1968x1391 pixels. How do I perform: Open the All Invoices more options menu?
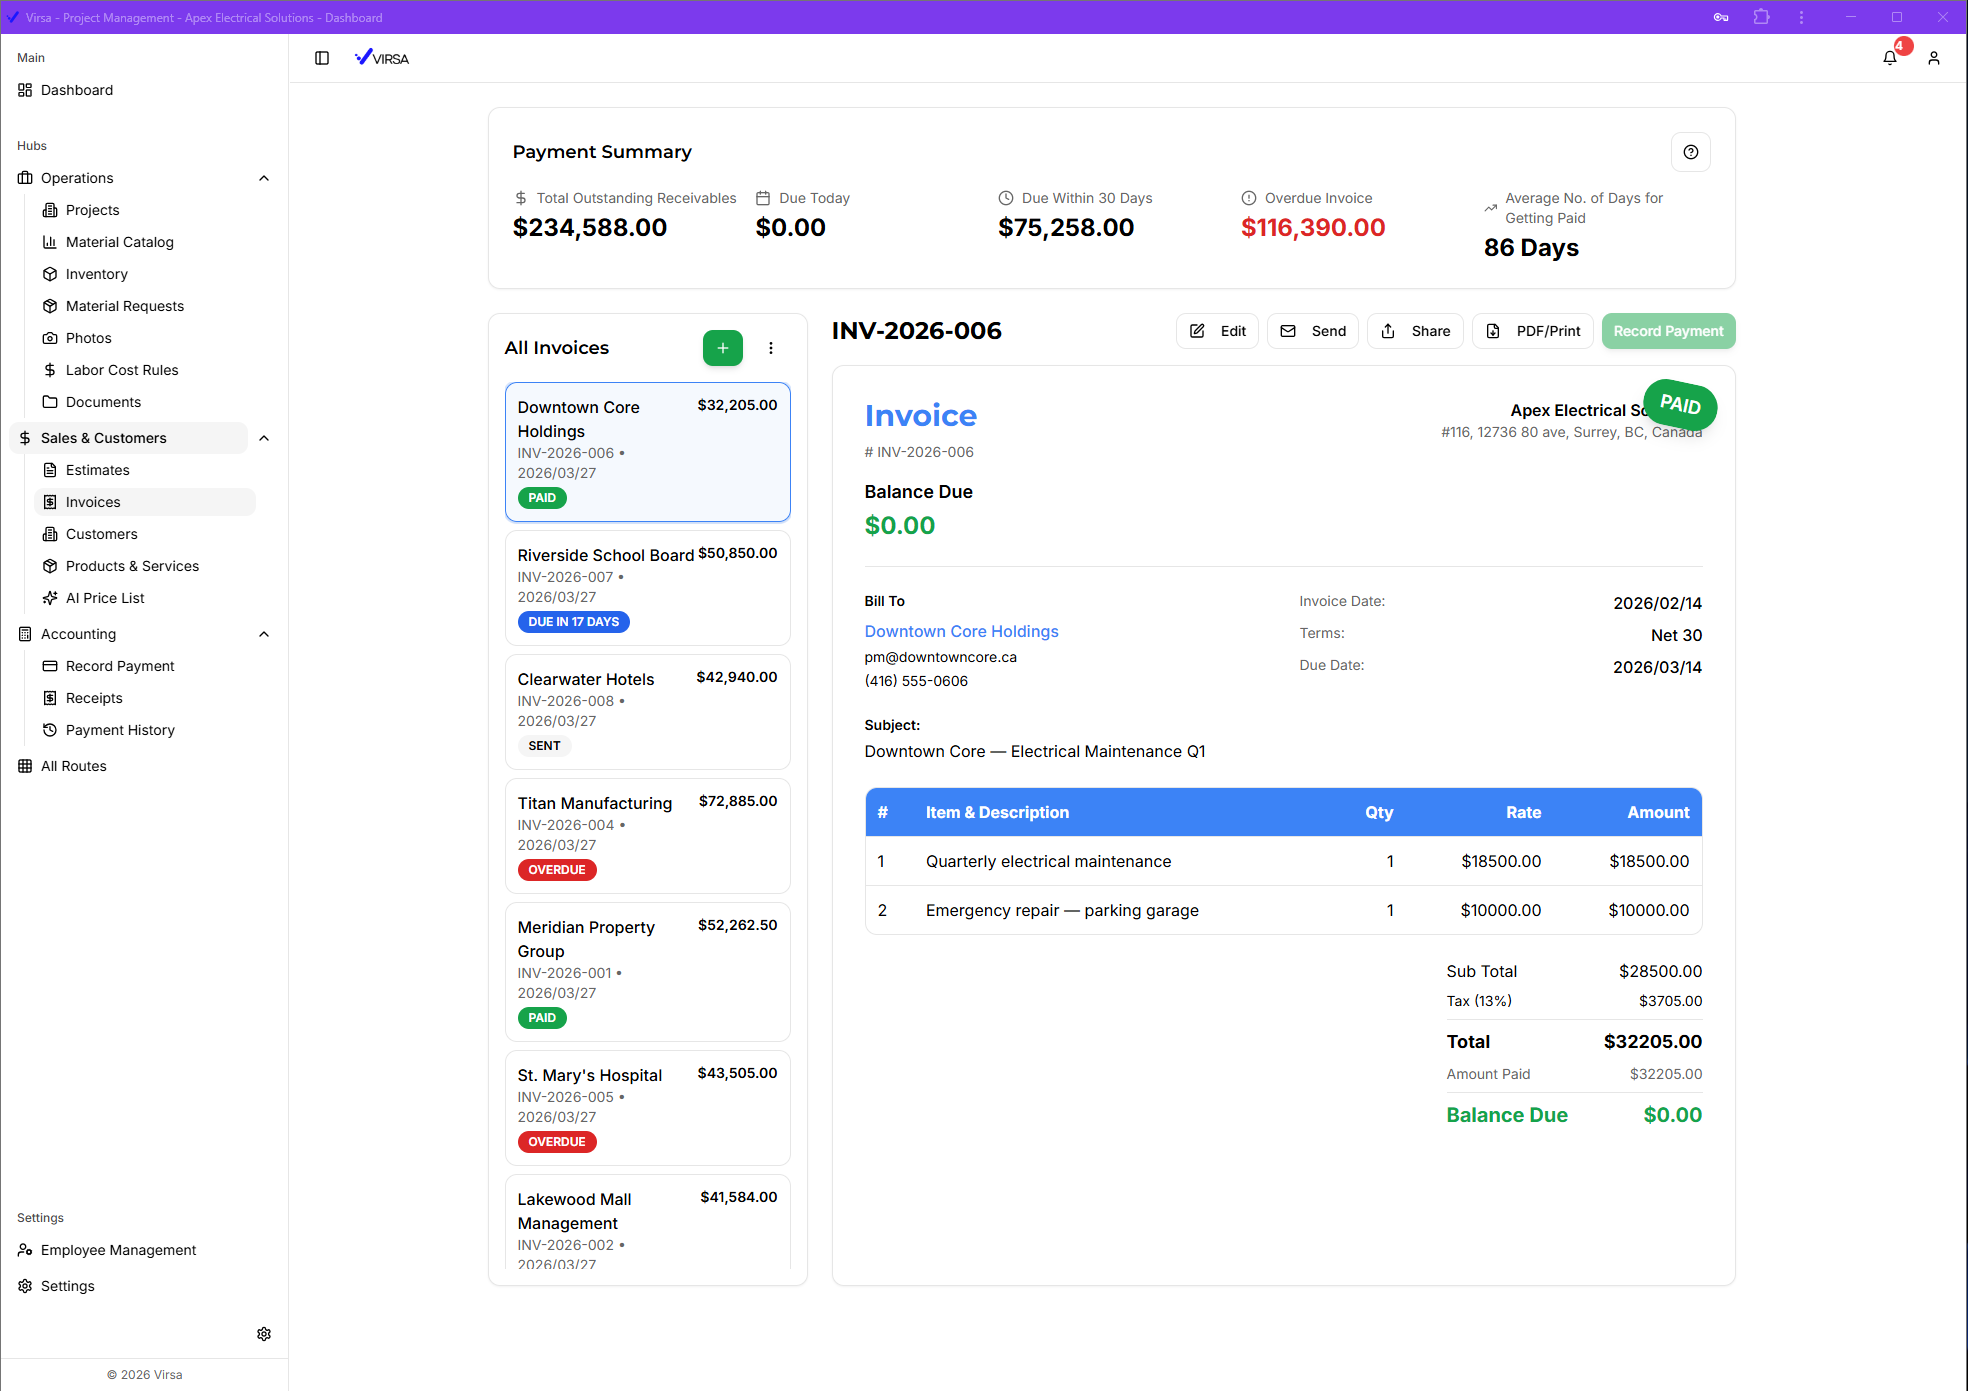click(771, 348)
